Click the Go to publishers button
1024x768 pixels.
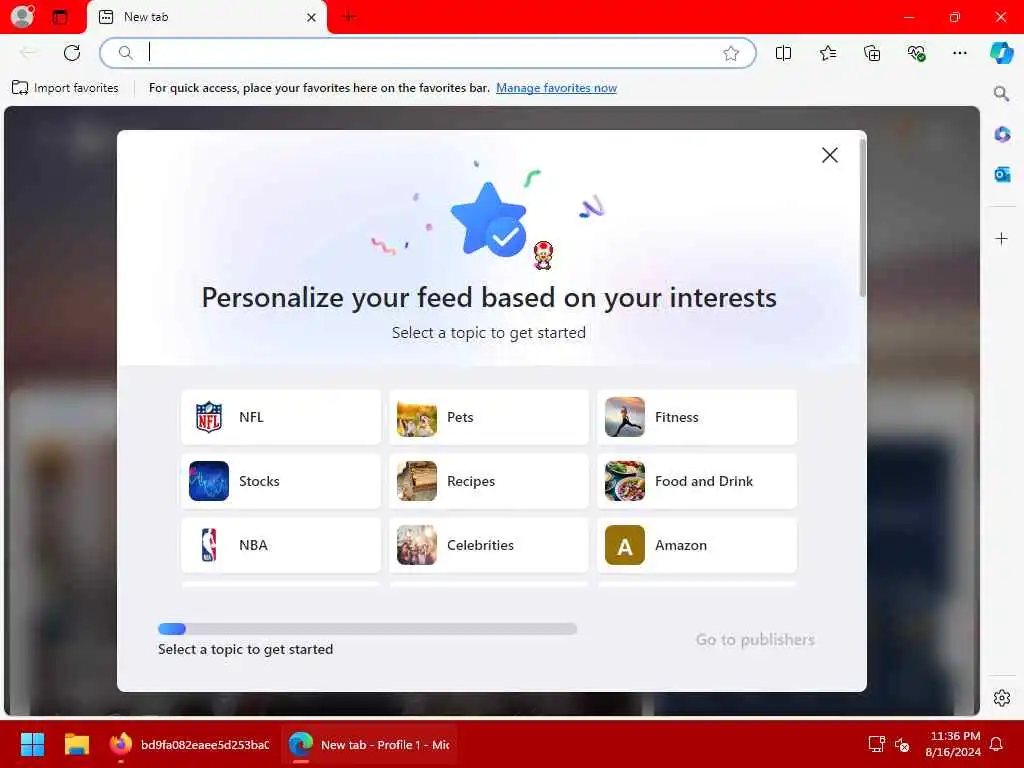[x=755, y=639]
